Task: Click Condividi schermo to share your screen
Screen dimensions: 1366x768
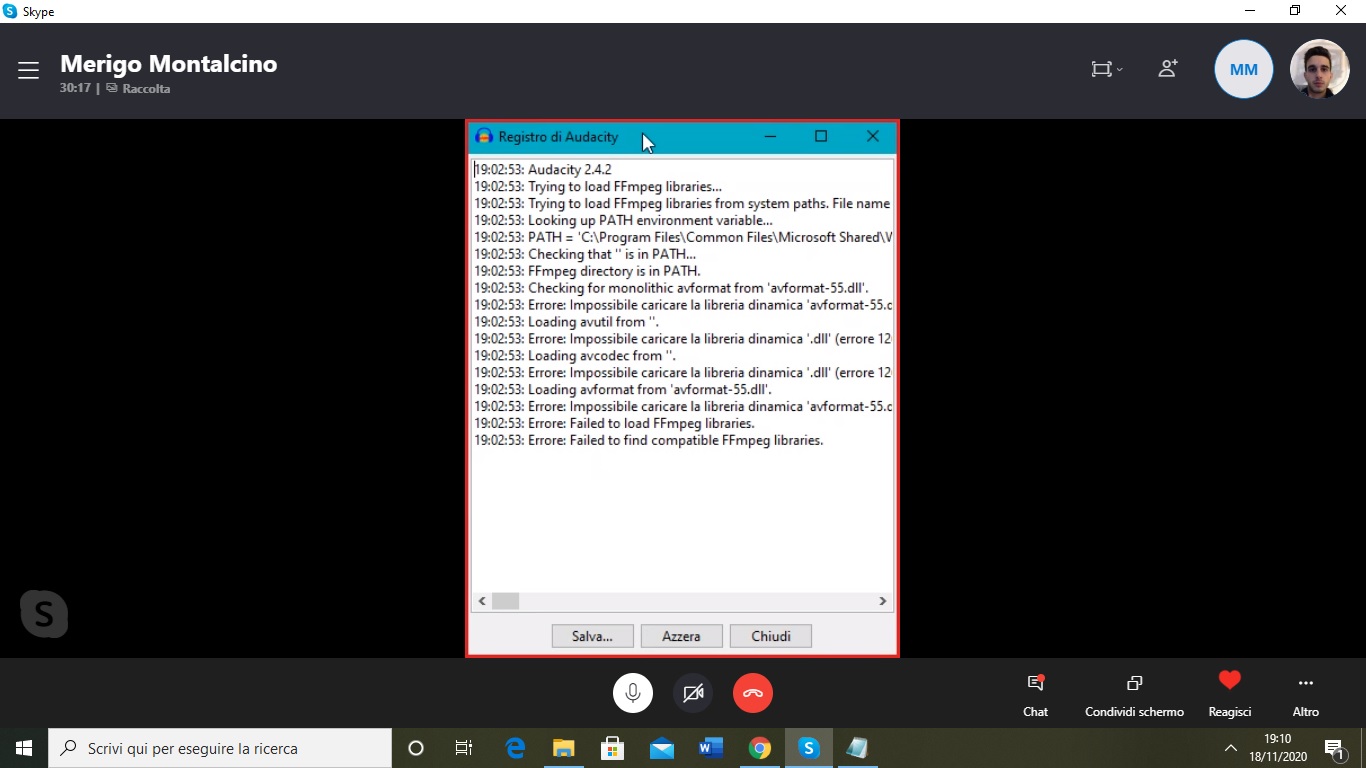Action: pos(1133,693)
